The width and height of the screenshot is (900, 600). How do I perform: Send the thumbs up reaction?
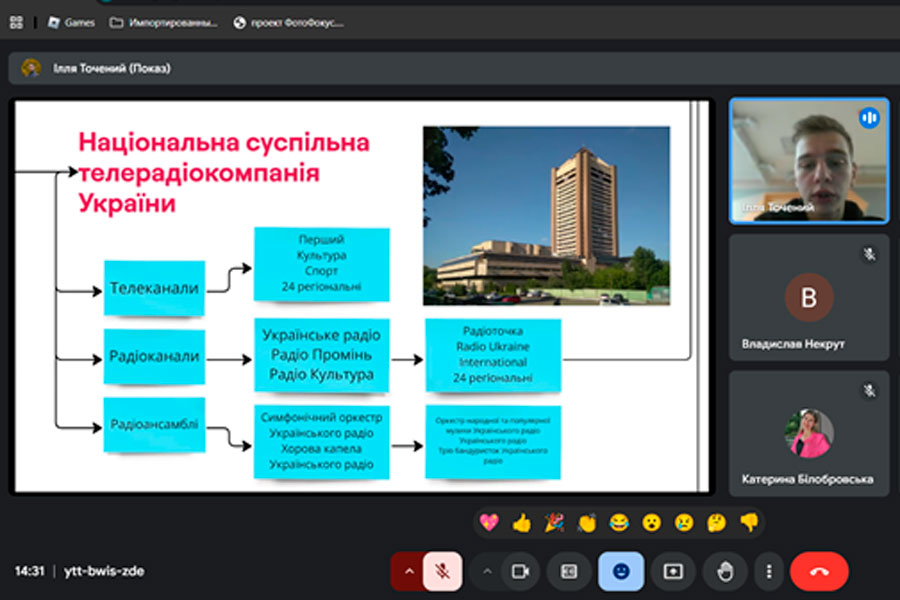(521, 522)
